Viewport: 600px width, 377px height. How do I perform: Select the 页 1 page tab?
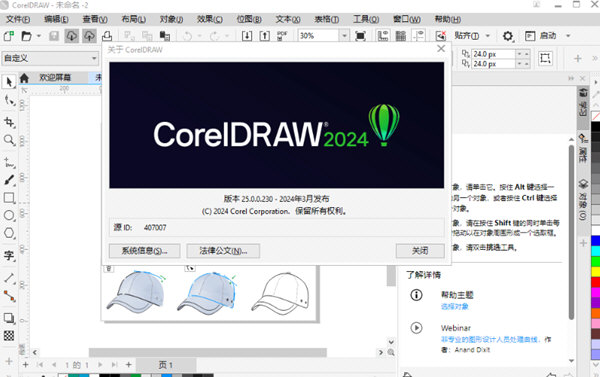pyautogui.click(x=166, y=365)
